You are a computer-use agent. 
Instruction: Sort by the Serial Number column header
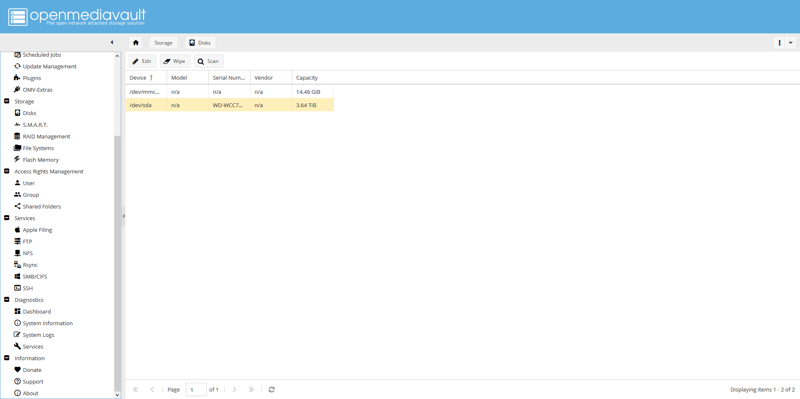coord(230,78)
